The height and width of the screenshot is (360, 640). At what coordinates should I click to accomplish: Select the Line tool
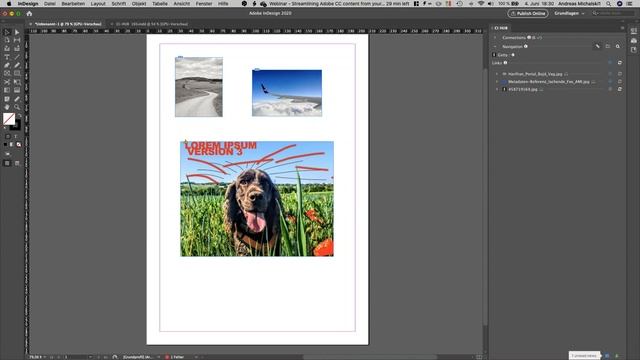click(17, 57)
